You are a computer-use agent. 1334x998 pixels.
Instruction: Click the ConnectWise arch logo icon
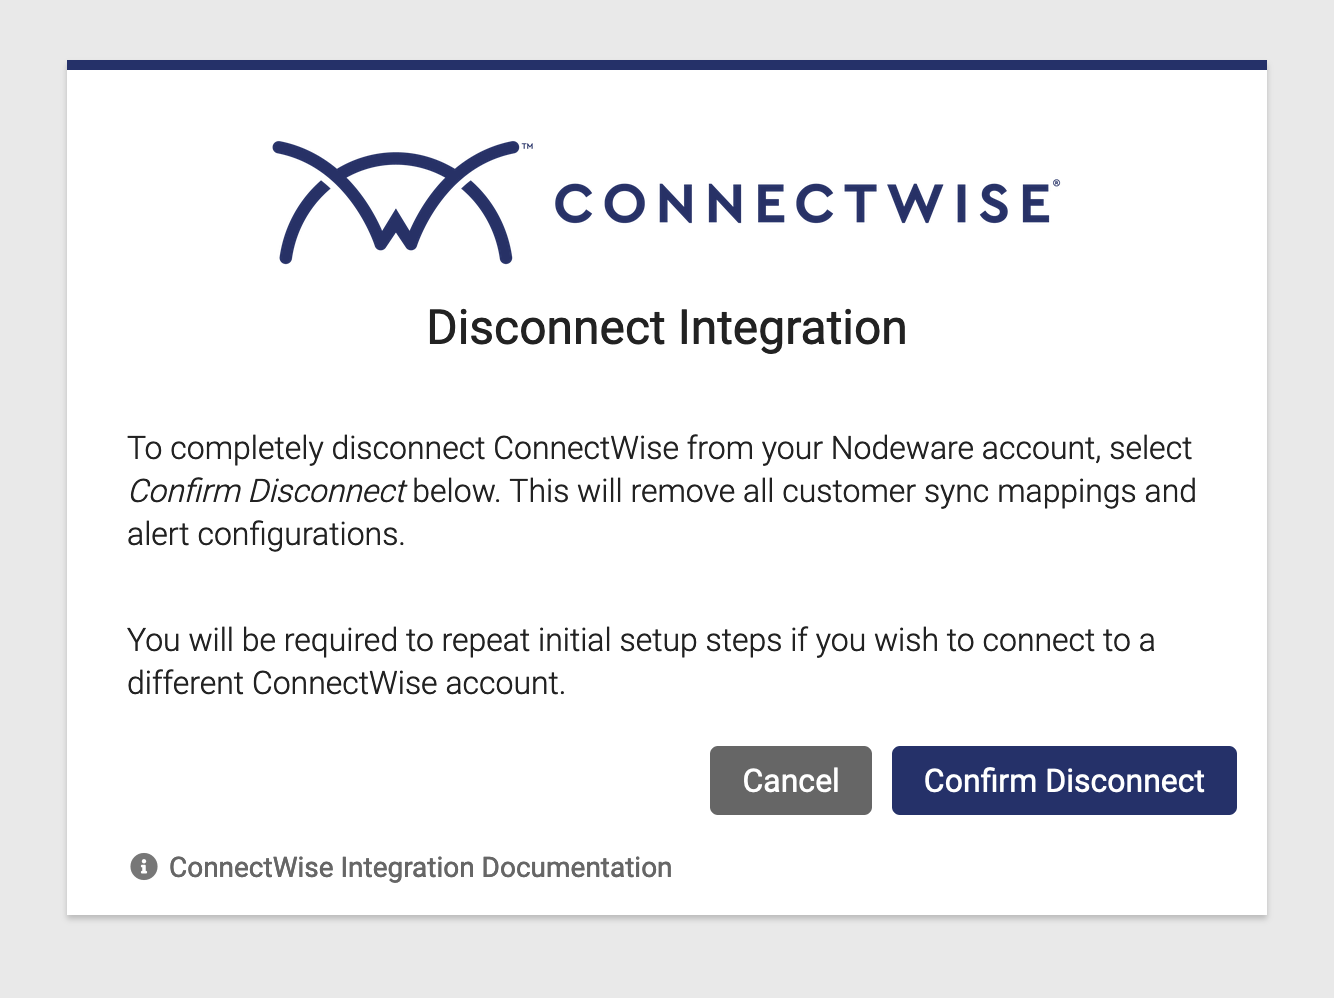(x=396, y=202)
